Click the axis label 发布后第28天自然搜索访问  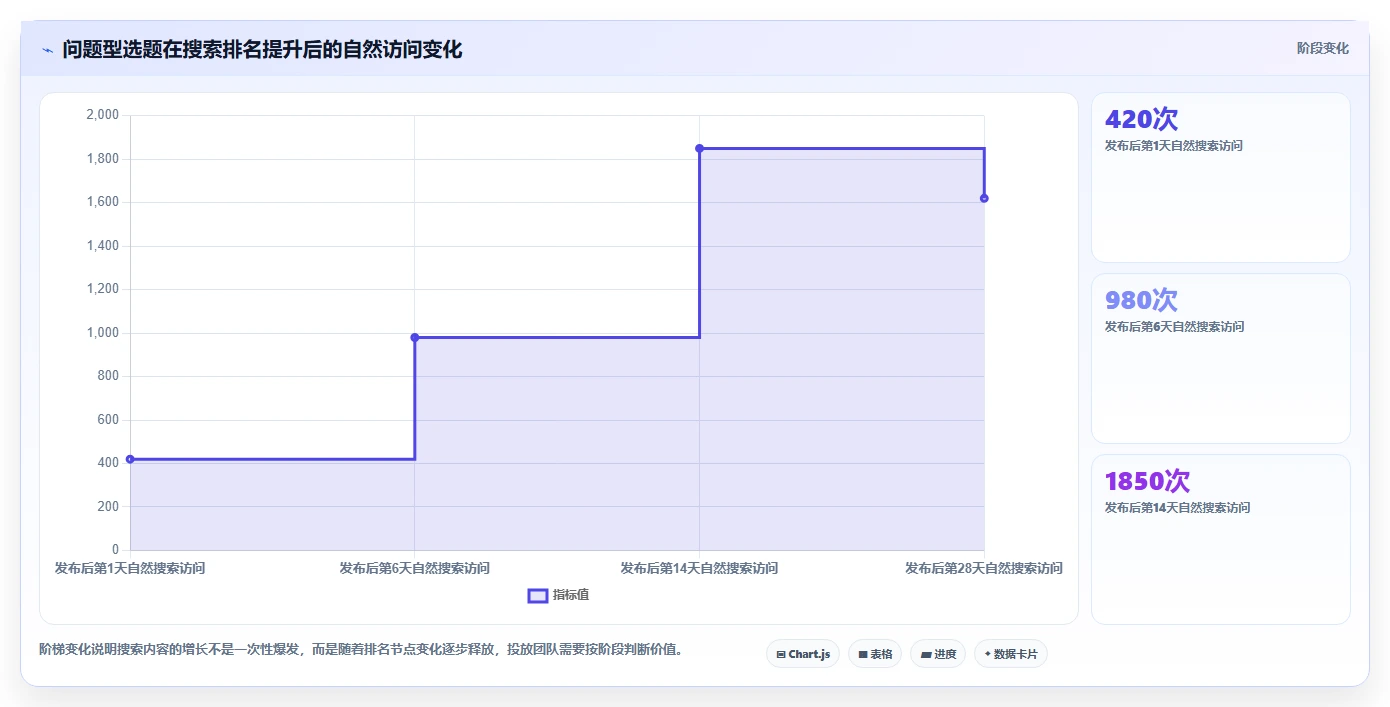pyautogui.click(x=984, y=568)
